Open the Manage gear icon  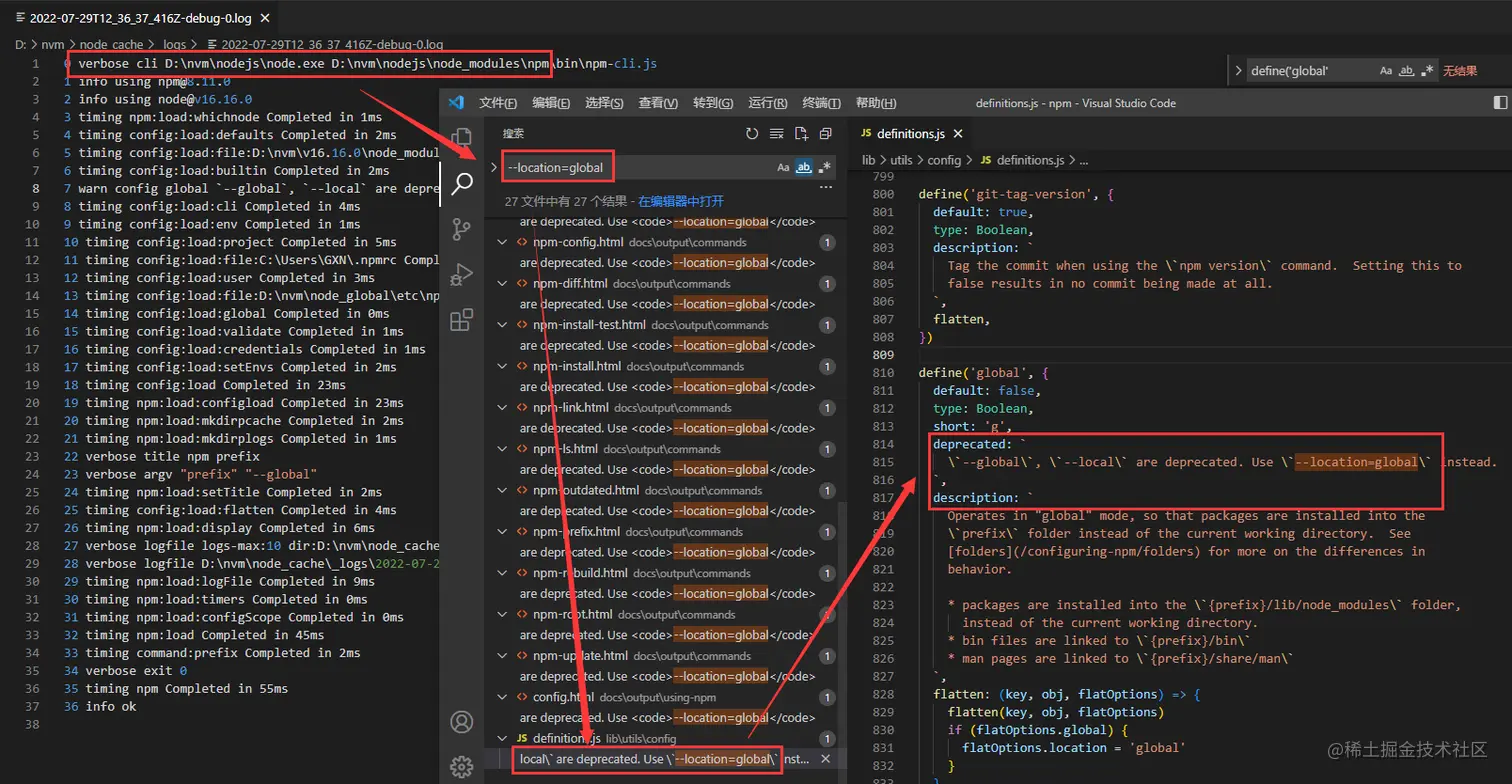click(x=461, y=766)
